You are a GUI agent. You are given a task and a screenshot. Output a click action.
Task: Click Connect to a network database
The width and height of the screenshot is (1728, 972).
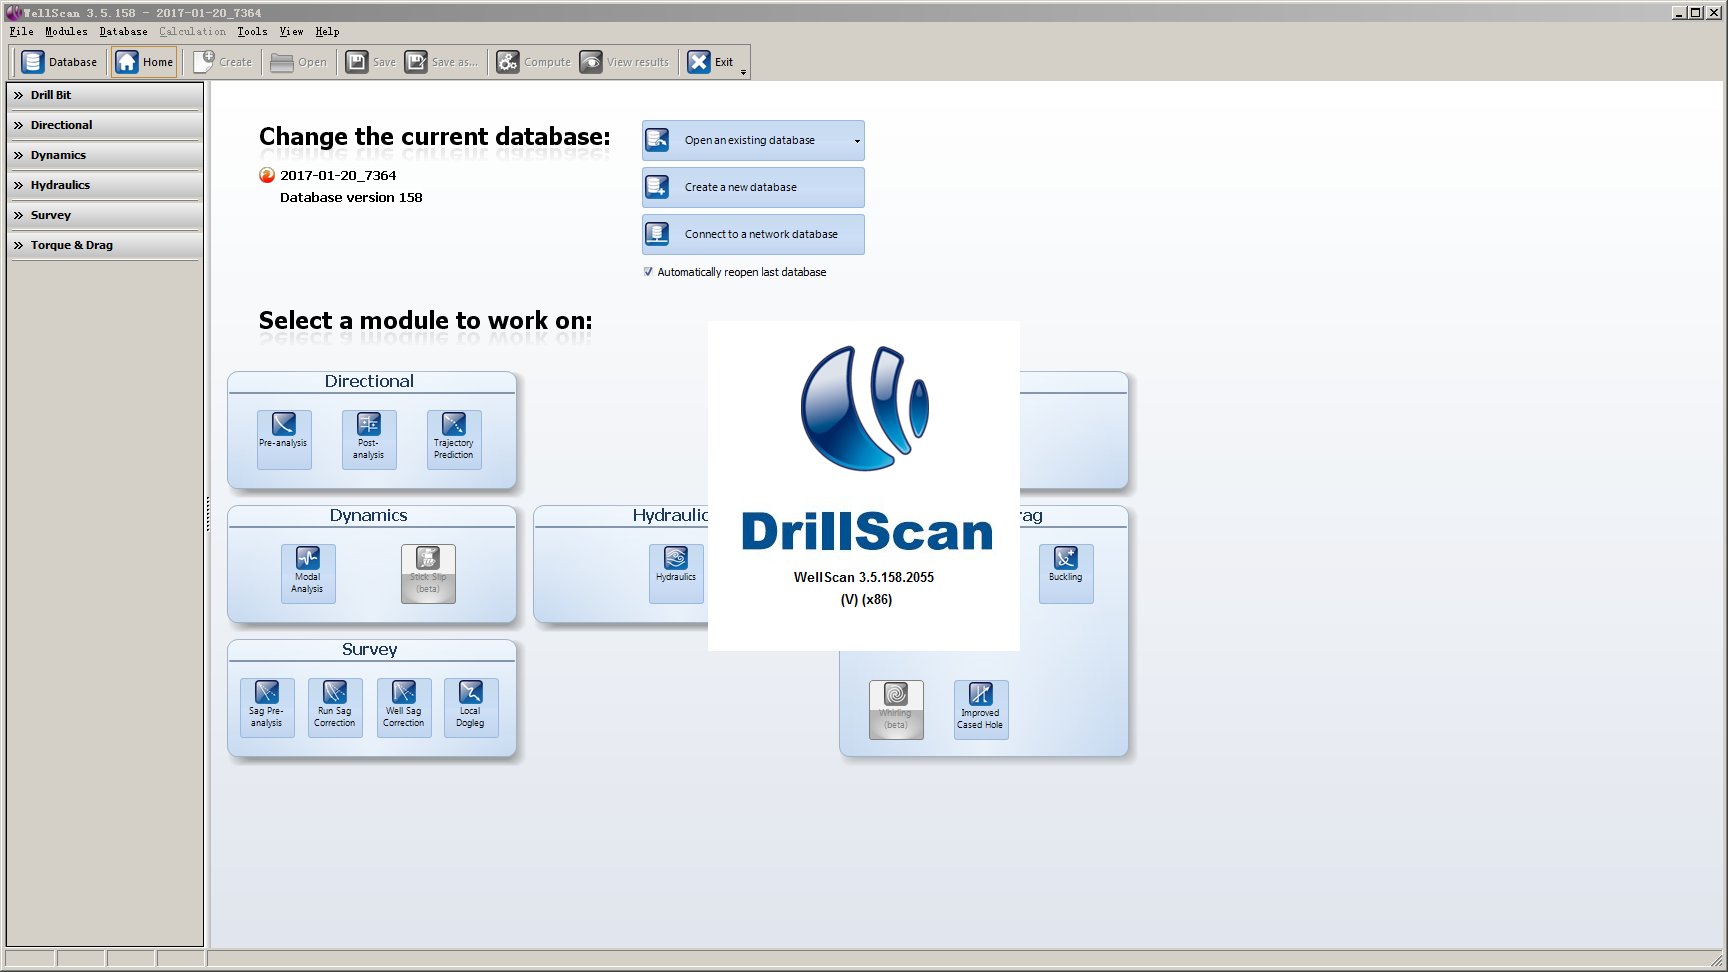753,235
